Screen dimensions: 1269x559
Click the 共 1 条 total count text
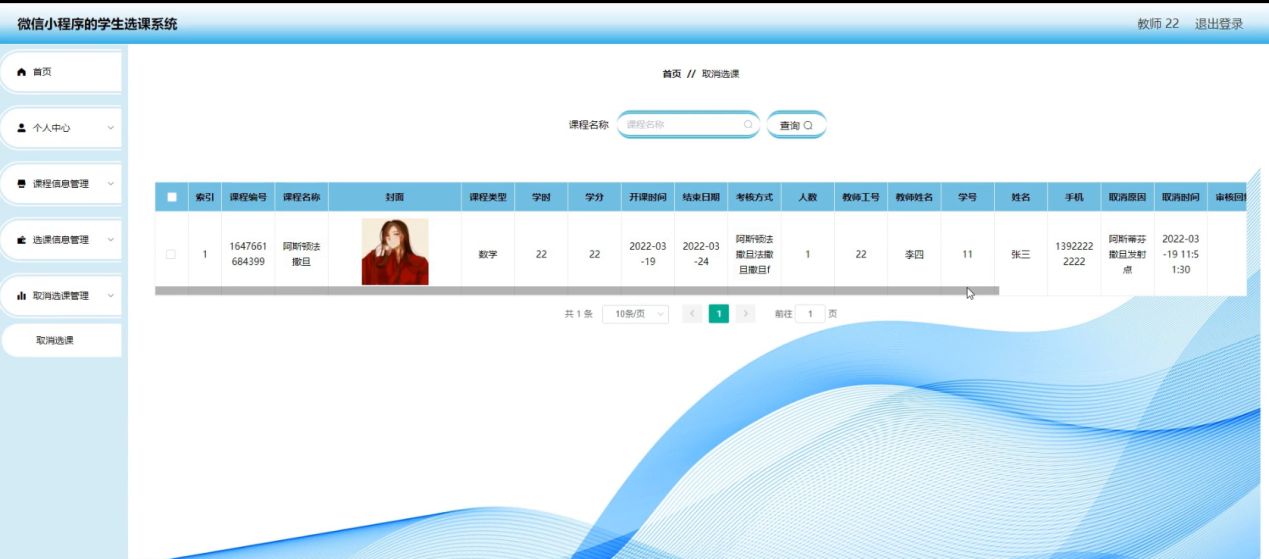[578, 314]
